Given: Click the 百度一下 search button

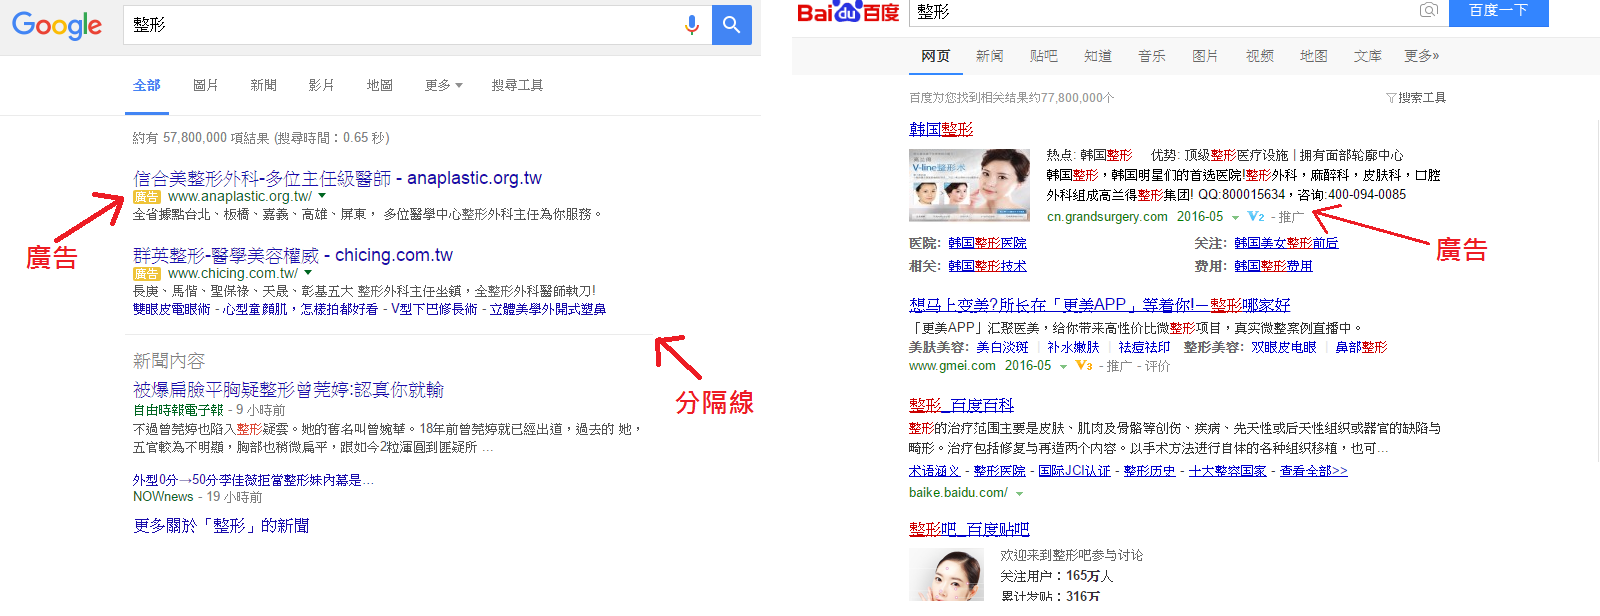Looking at the screenshot, I should (x=1498, y=11).
